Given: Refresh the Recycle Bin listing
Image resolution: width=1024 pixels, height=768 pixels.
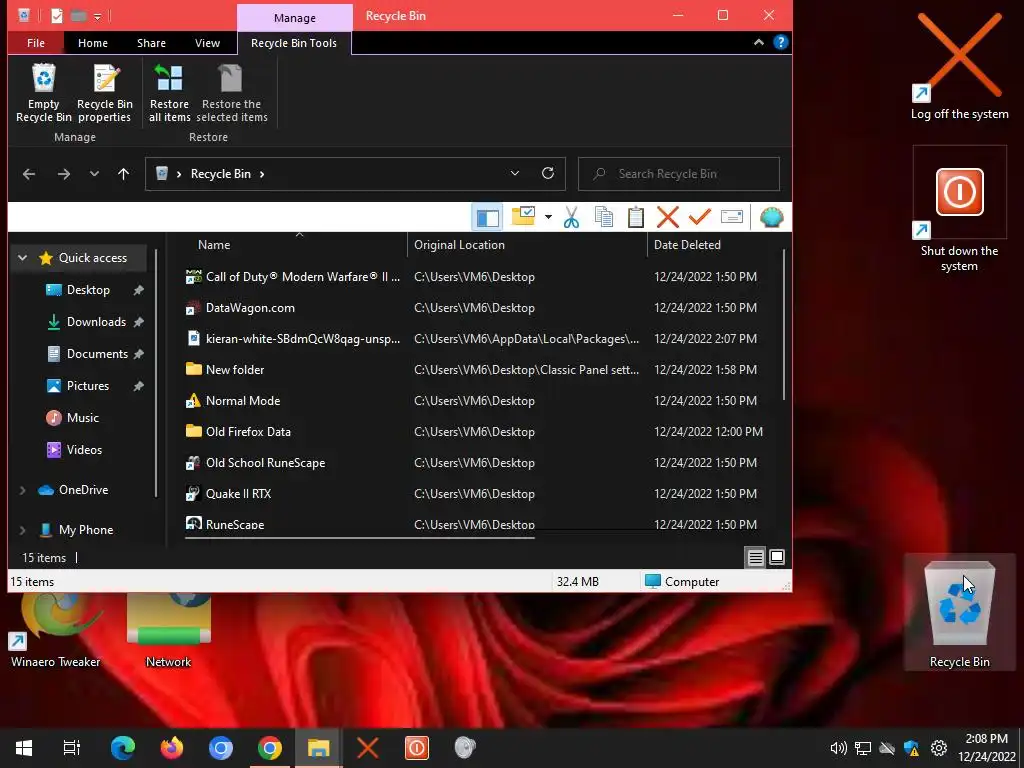Looking at the screenshot, I should 548,173.
